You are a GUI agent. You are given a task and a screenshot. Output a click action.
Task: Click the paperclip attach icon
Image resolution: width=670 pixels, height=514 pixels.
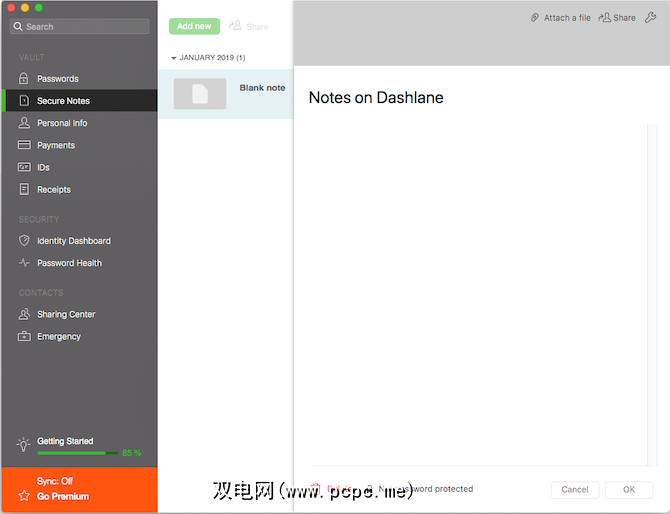tap(535, 18)
